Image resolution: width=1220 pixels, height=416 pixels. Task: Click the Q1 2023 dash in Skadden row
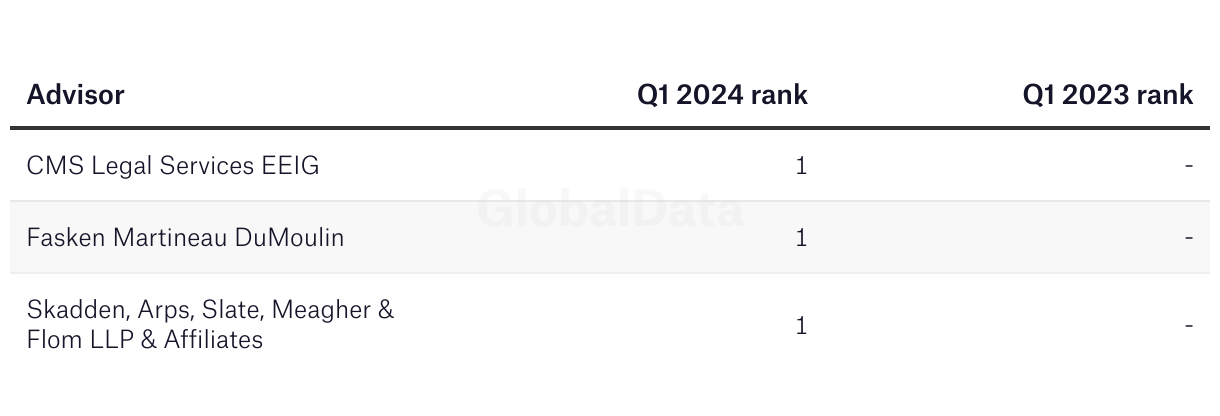1189,325
